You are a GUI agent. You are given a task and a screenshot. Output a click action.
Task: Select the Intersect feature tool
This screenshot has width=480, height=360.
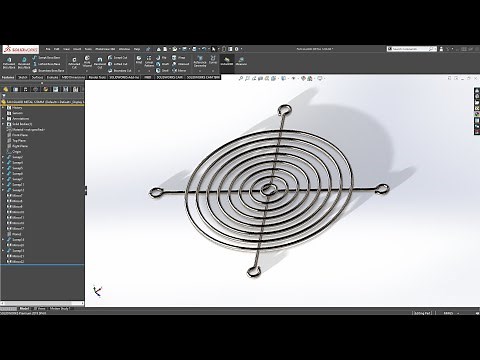[x=181, y=64]
